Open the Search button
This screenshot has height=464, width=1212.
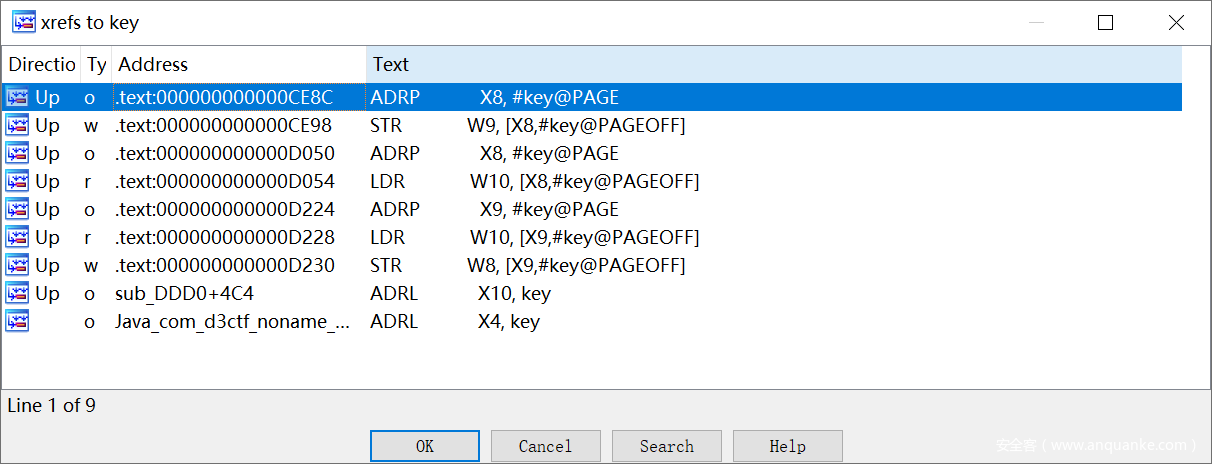coord(666,446)
